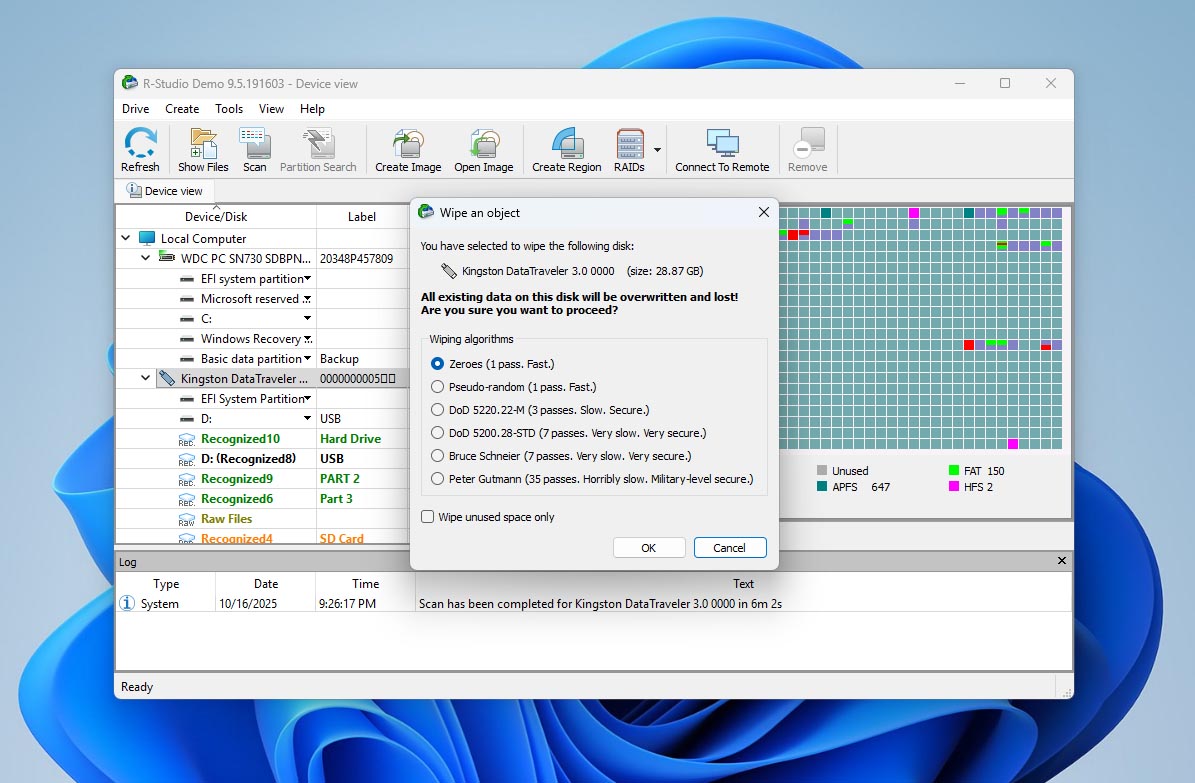Viewport: 1195px width, 783px height.
Task: Launch Partition Search
Action: click(x=319, y=148)
